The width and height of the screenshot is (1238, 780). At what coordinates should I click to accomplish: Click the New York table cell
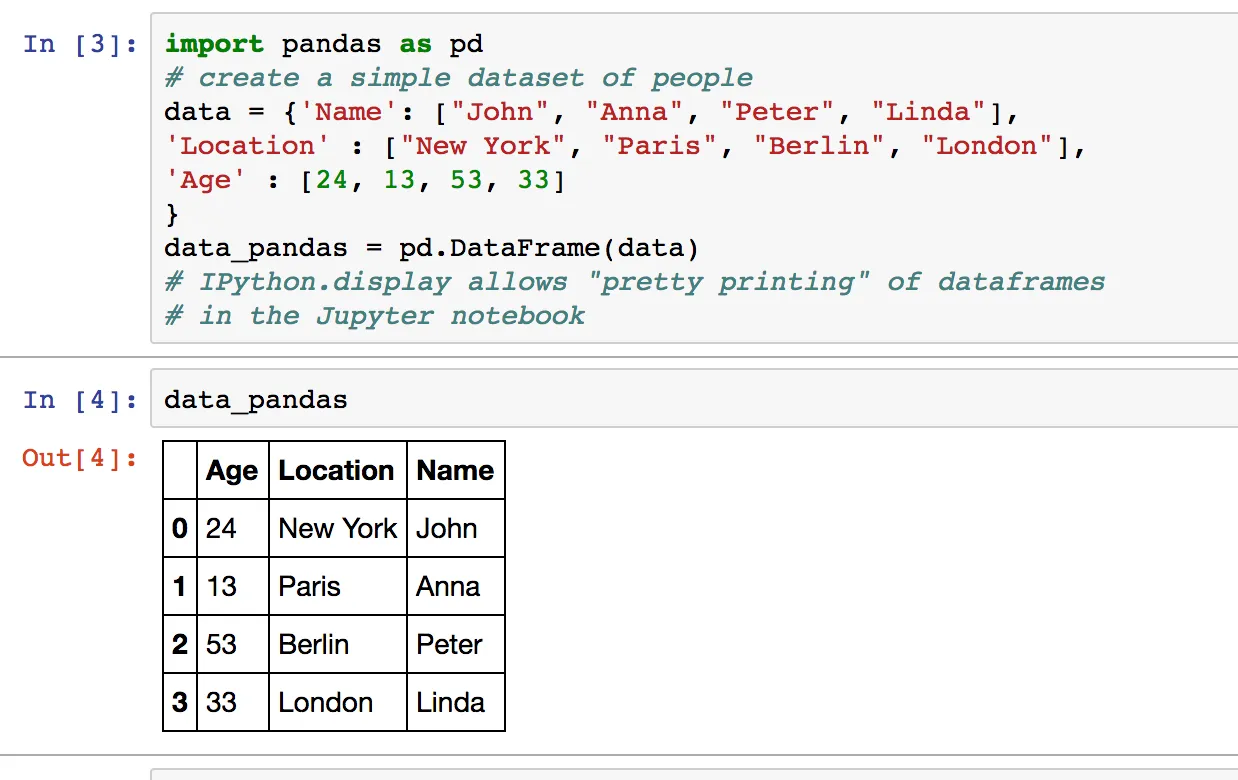coord(337,528)
